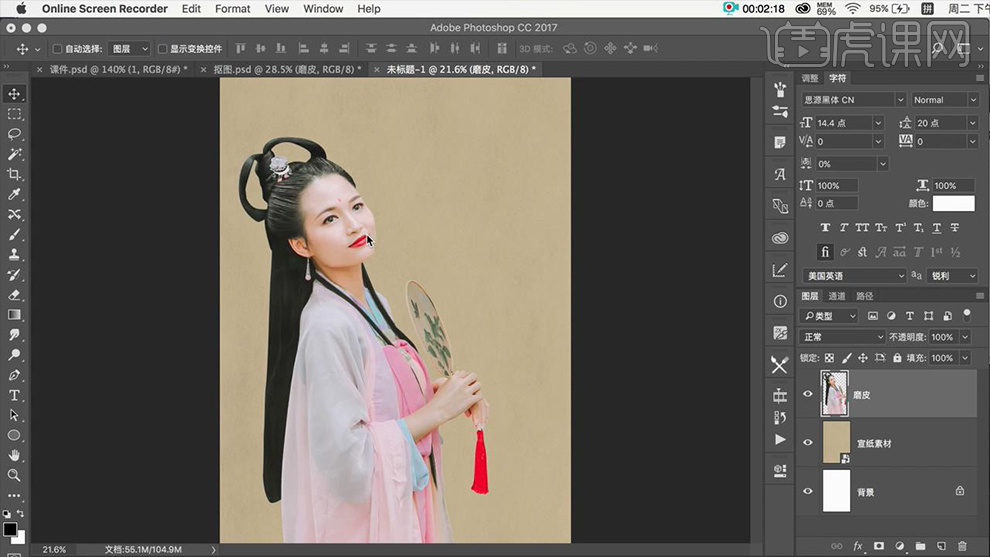Select the Crop tool
Screen dimensions: 990x557
coord(14,174)
